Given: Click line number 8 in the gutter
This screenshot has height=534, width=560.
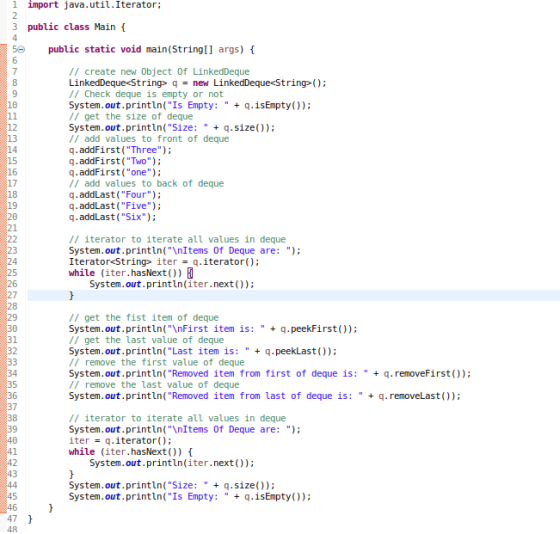Looking at the screenshot, I should tap(15, 83).
